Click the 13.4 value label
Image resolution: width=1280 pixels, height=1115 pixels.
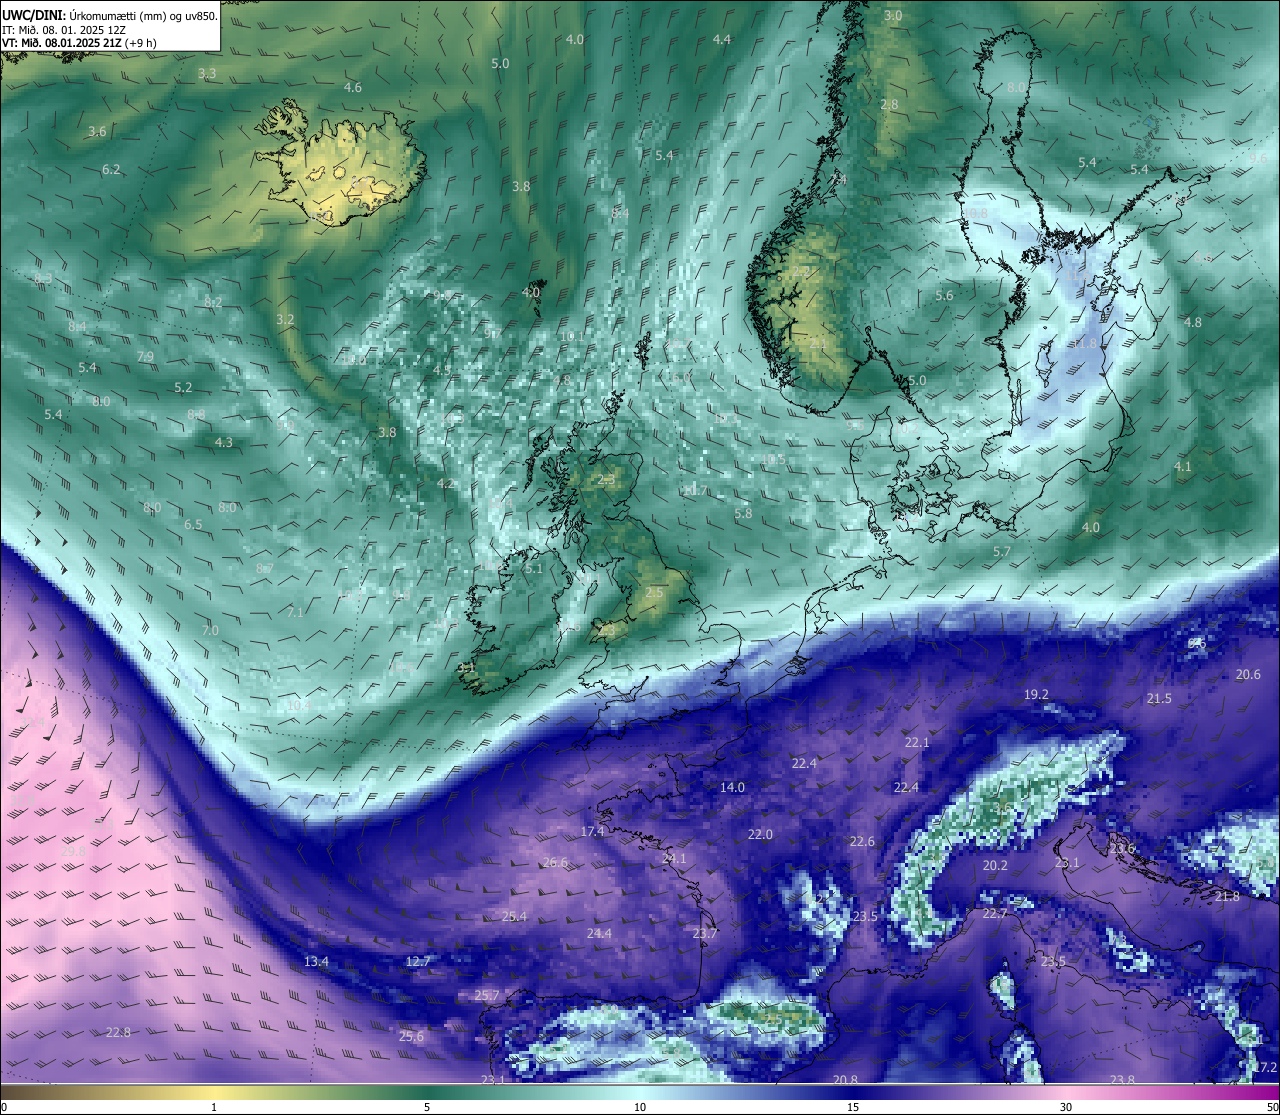[x=316, y=961]
